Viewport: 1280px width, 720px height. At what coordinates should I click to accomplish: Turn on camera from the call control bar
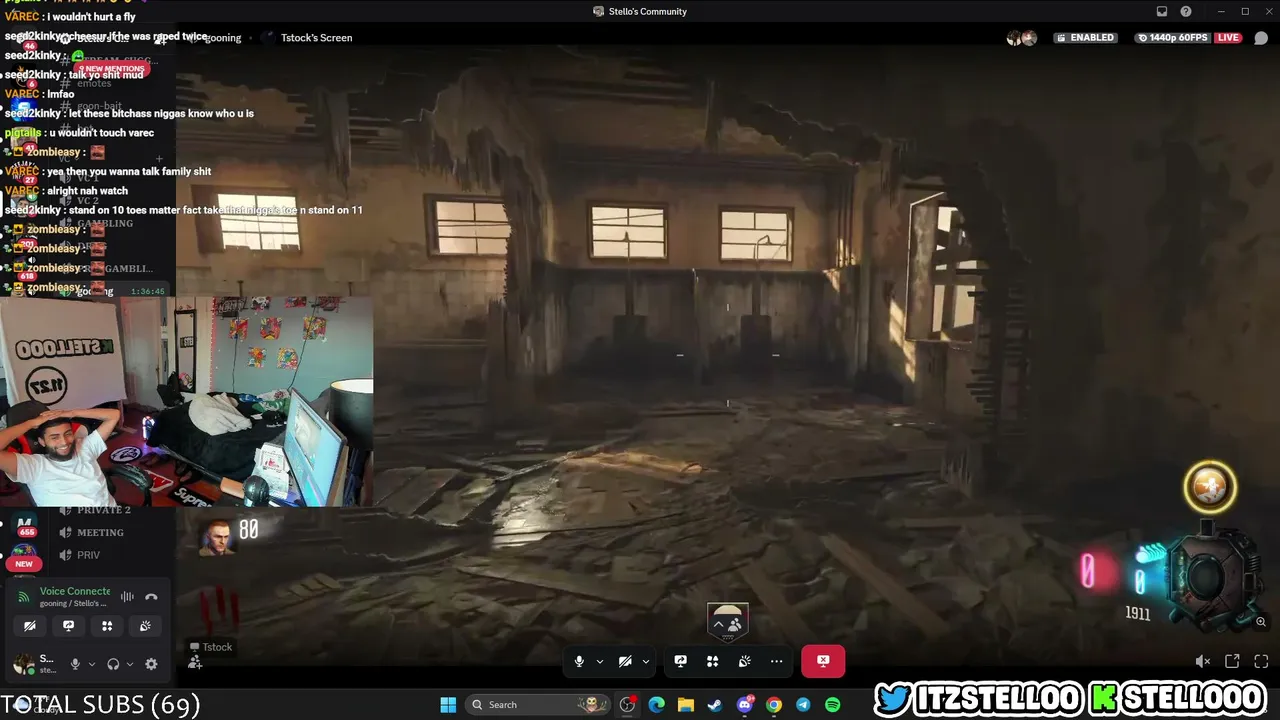pos(625,661)
